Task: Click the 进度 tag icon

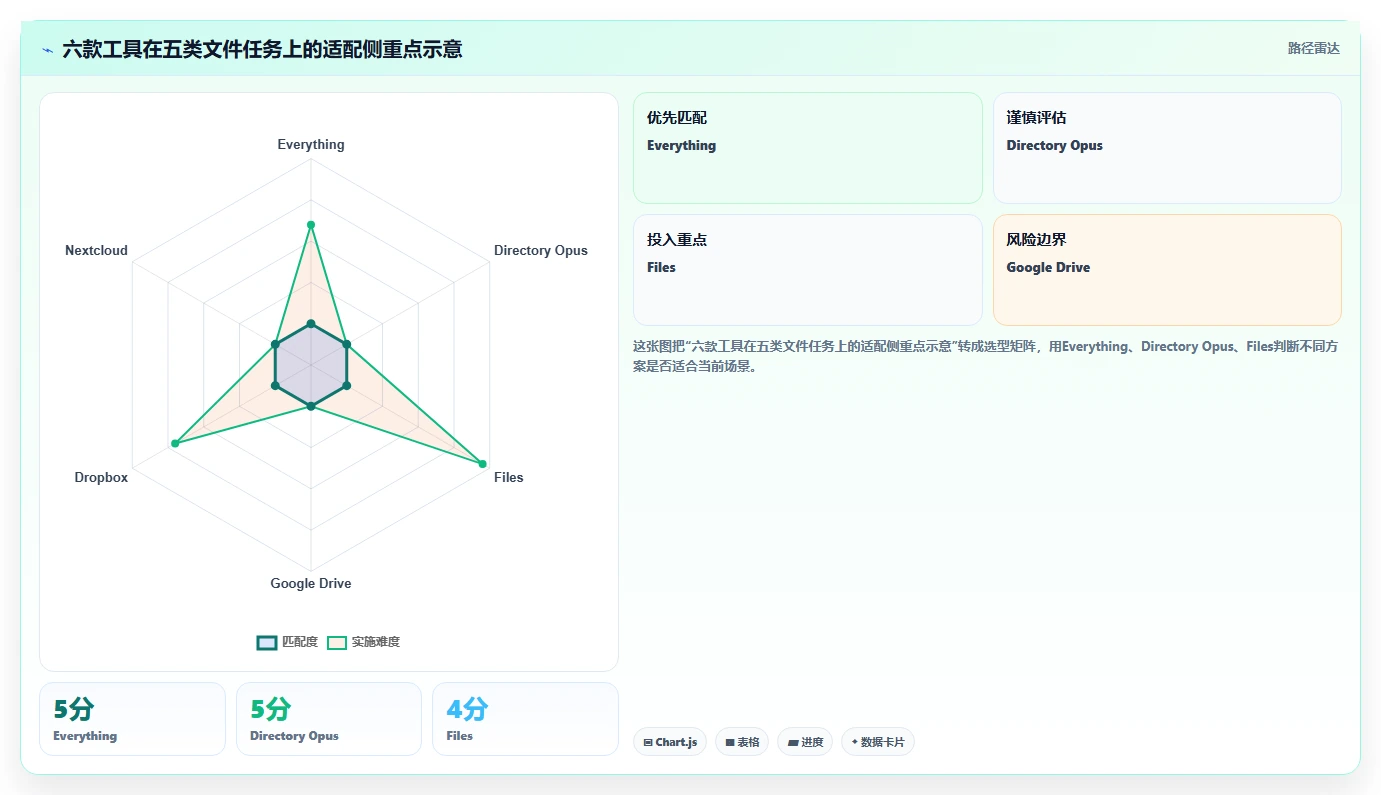Action: [793, 742]
